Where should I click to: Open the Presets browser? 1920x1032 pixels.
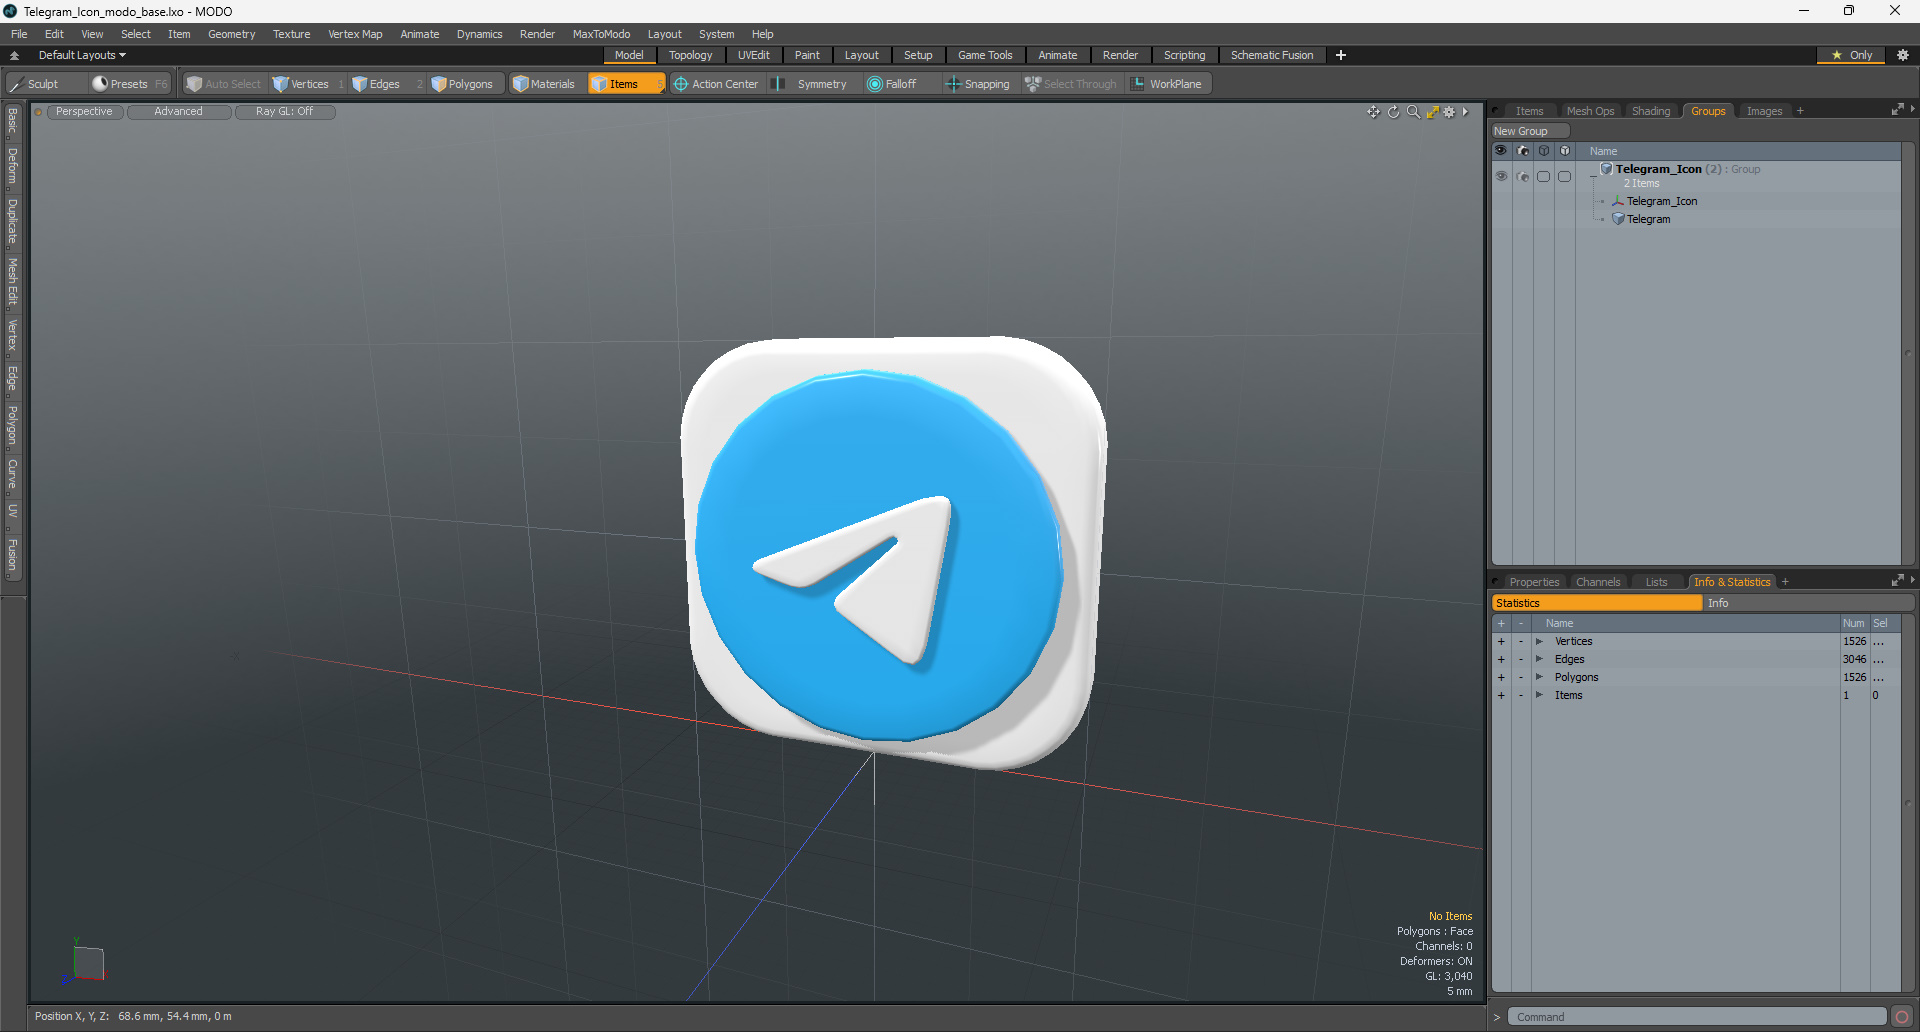tap(129, 84)
